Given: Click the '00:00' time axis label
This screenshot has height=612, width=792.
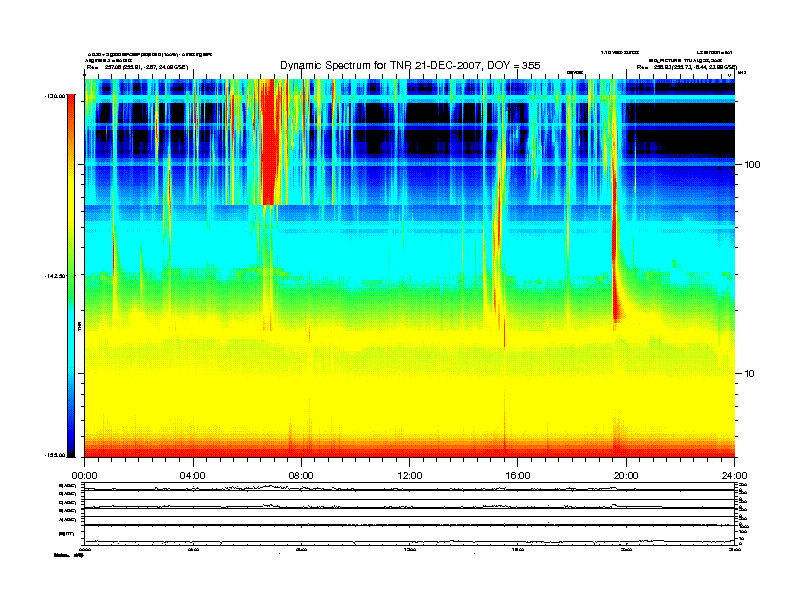Looking at the screenshot, I should point(84,476).
